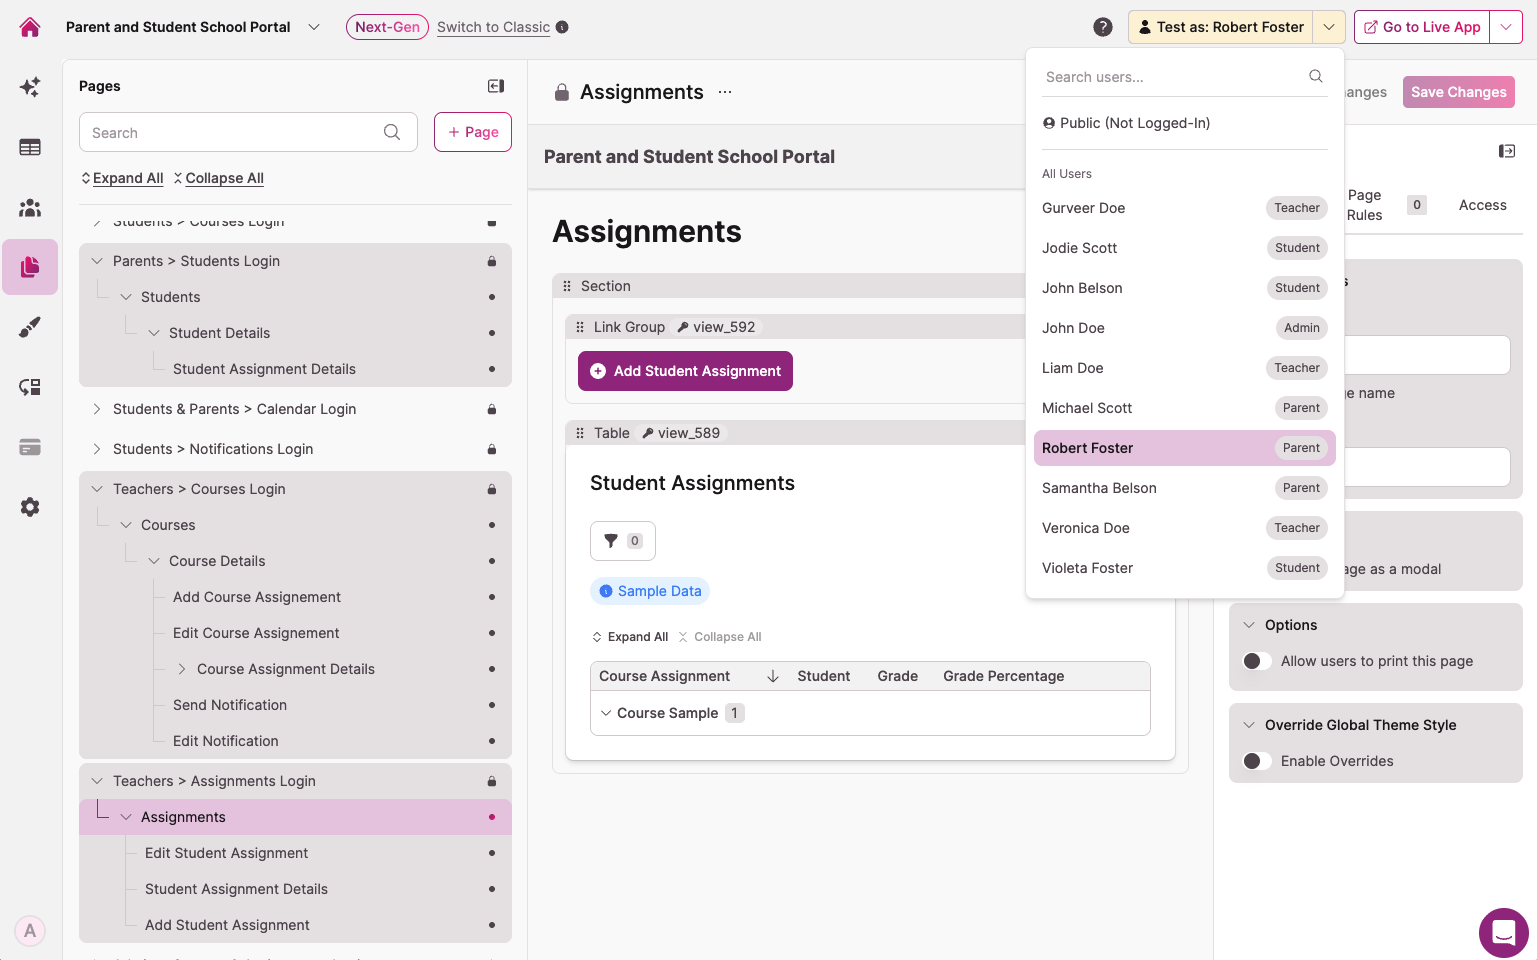Open the Tables section from the sidebar
Screen dimensions: 1537x960
pos(29,146)
